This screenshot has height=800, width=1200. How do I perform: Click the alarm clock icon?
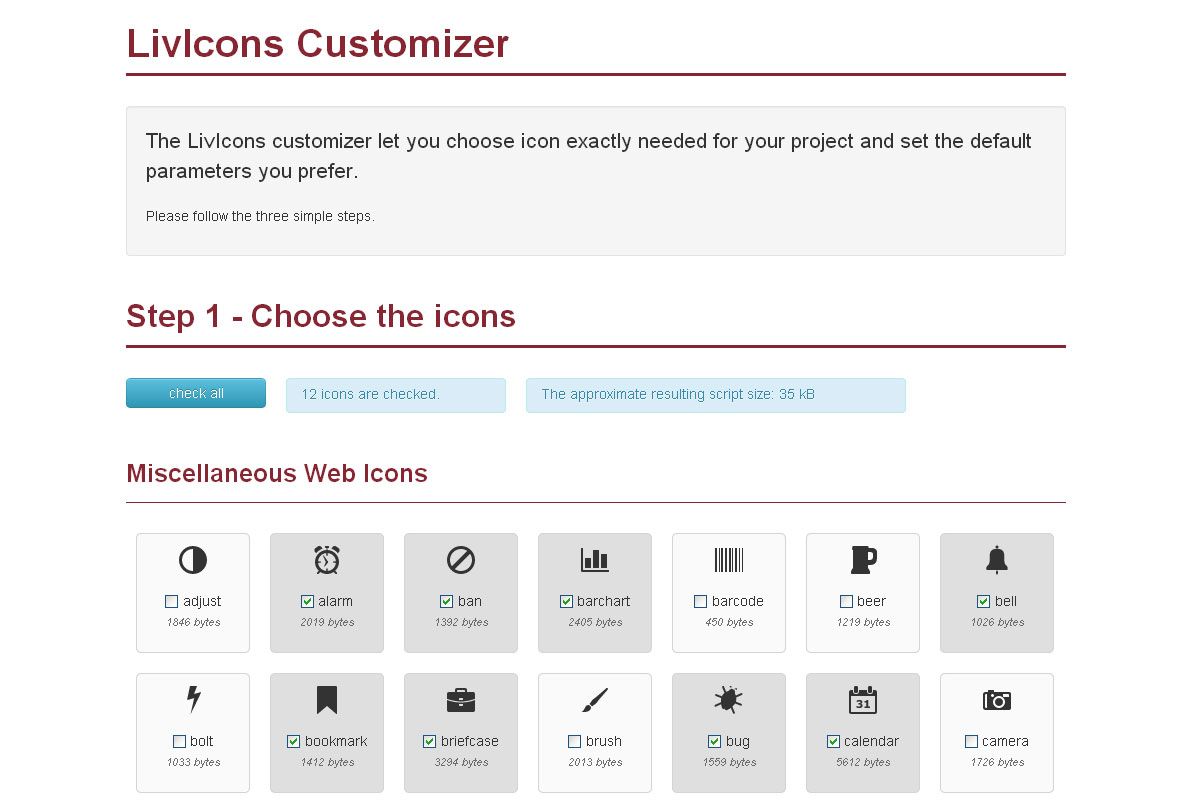pos(327,560)
